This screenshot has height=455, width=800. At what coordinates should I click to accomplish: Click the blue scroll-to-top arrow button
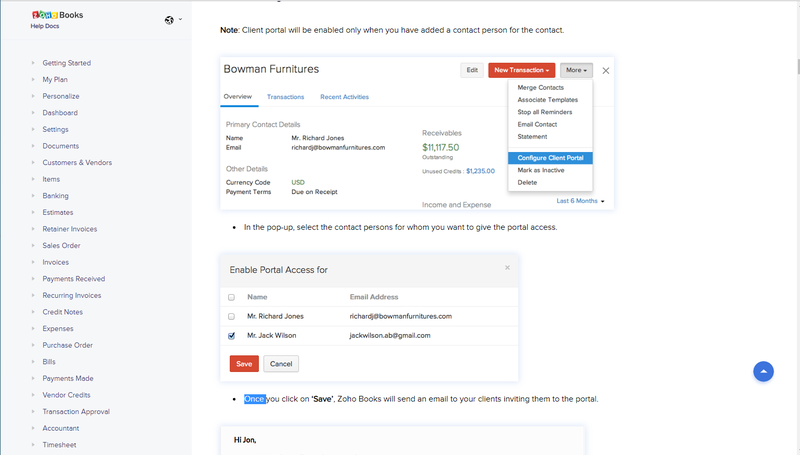(764, 371)
